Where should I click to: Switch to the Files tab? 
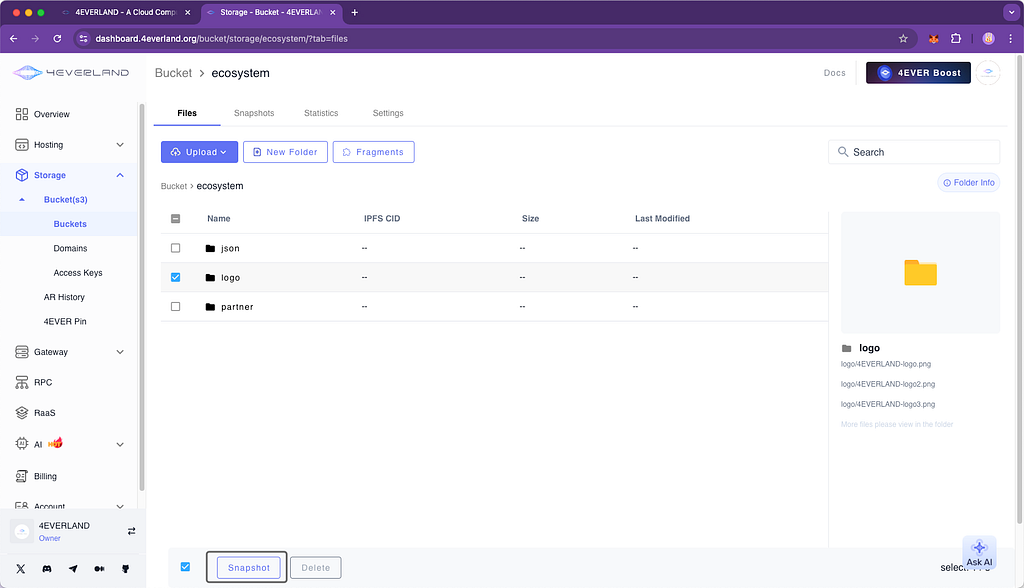[x=187, y=113]
